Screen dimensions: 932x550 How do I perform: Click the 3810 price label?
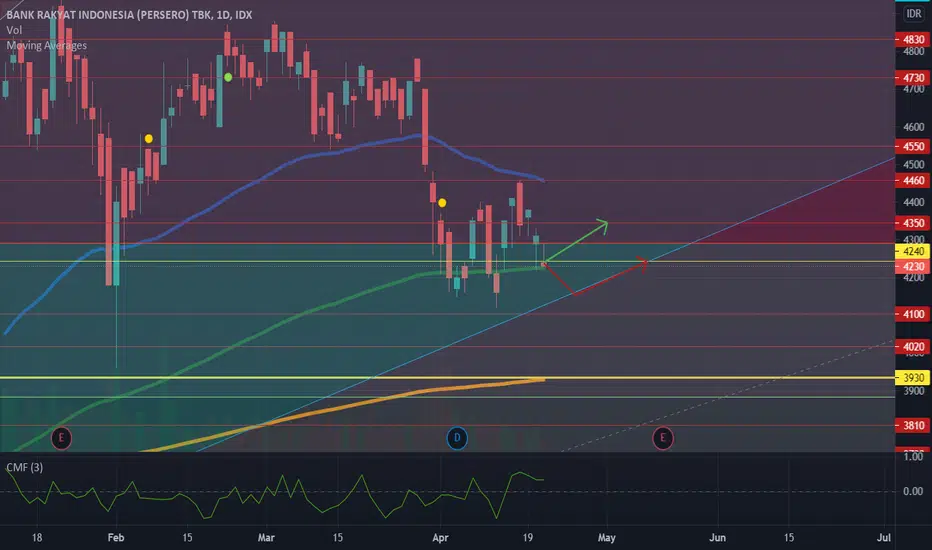tap(913, 425)
